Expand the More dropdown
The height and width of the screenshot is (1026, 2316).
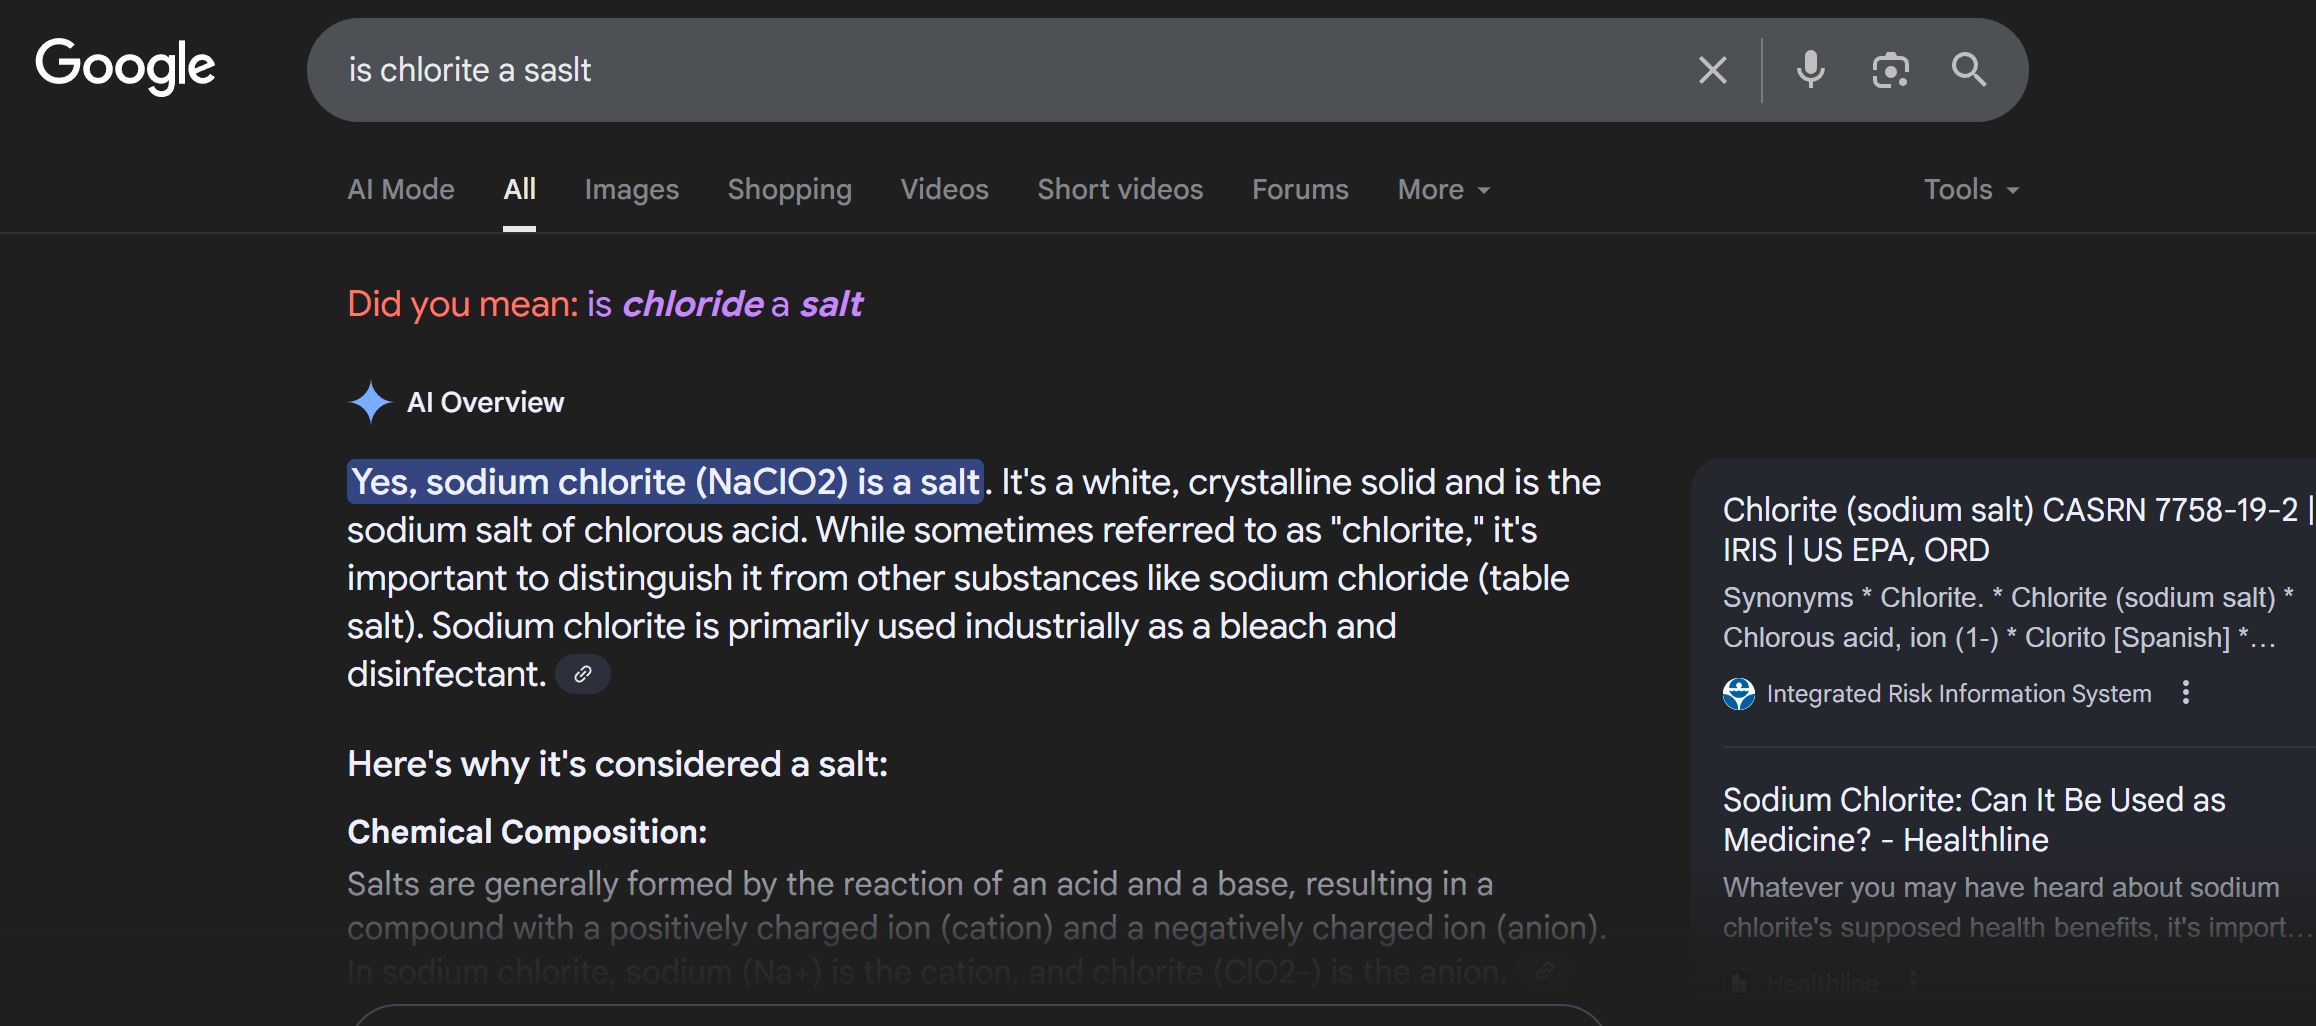(1444, 189)
